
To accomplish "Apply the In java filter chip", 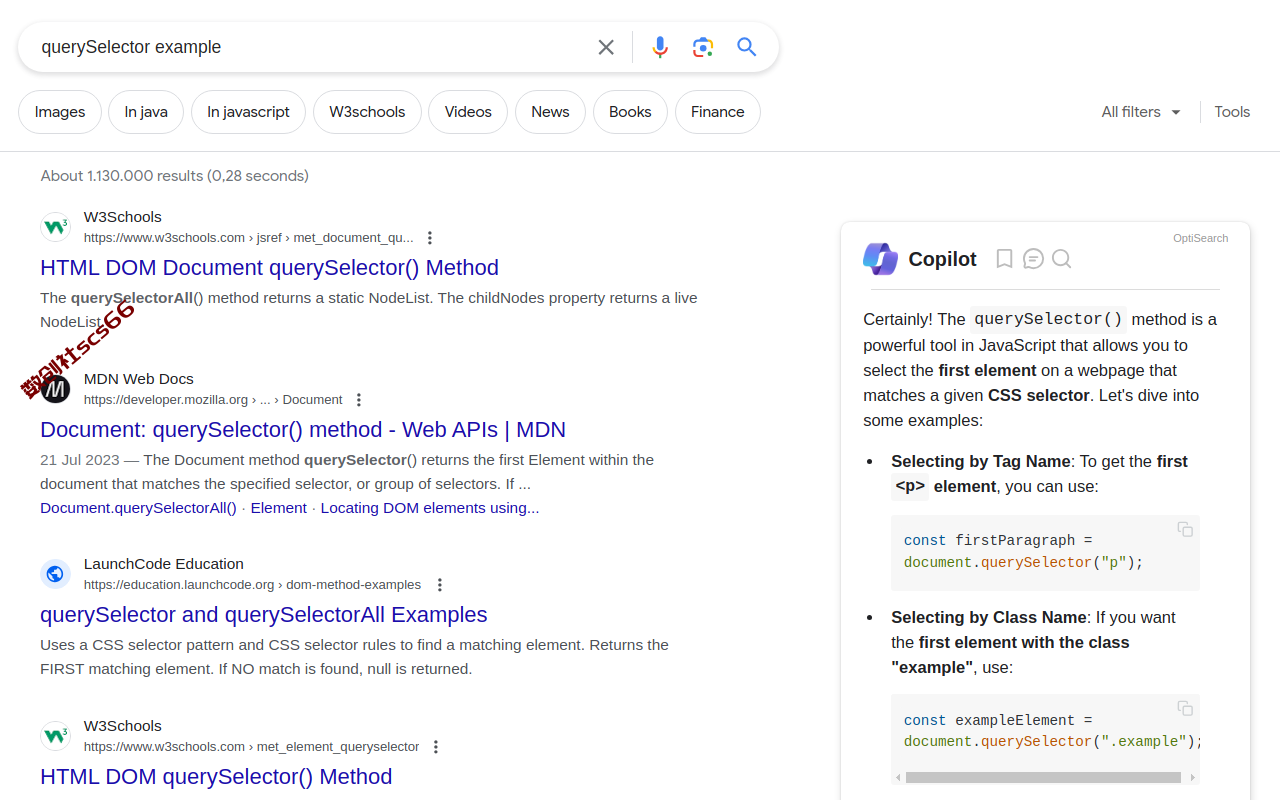I will (x=146, y=112).
